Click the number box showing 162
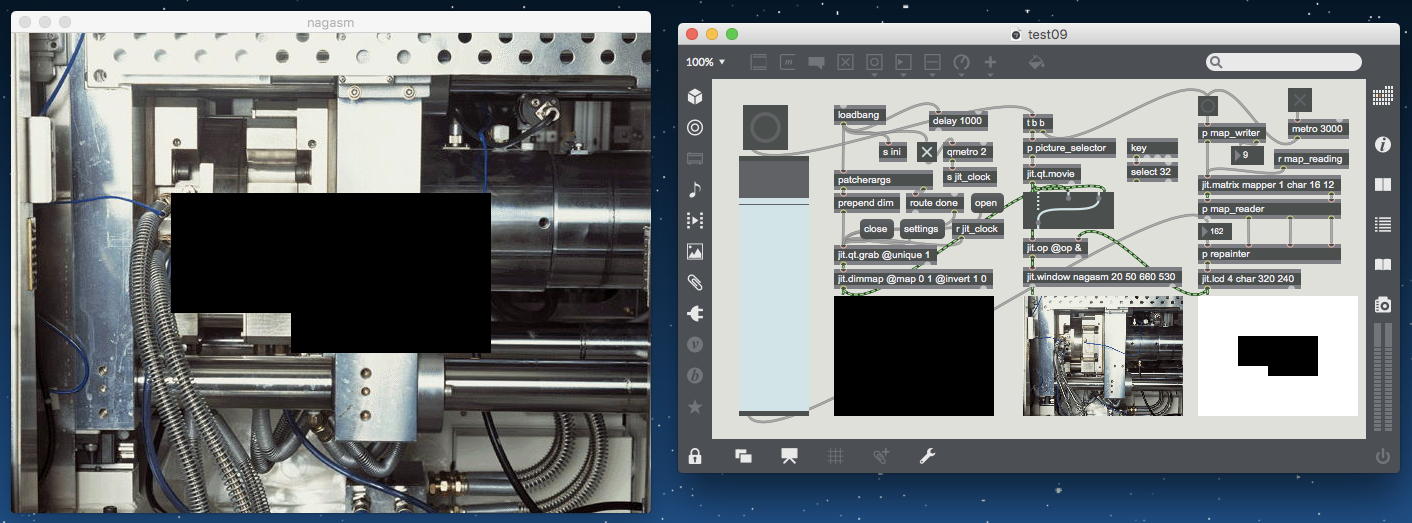Image resolution: width=1412 pixels, height=523 pixels. 1215,231
